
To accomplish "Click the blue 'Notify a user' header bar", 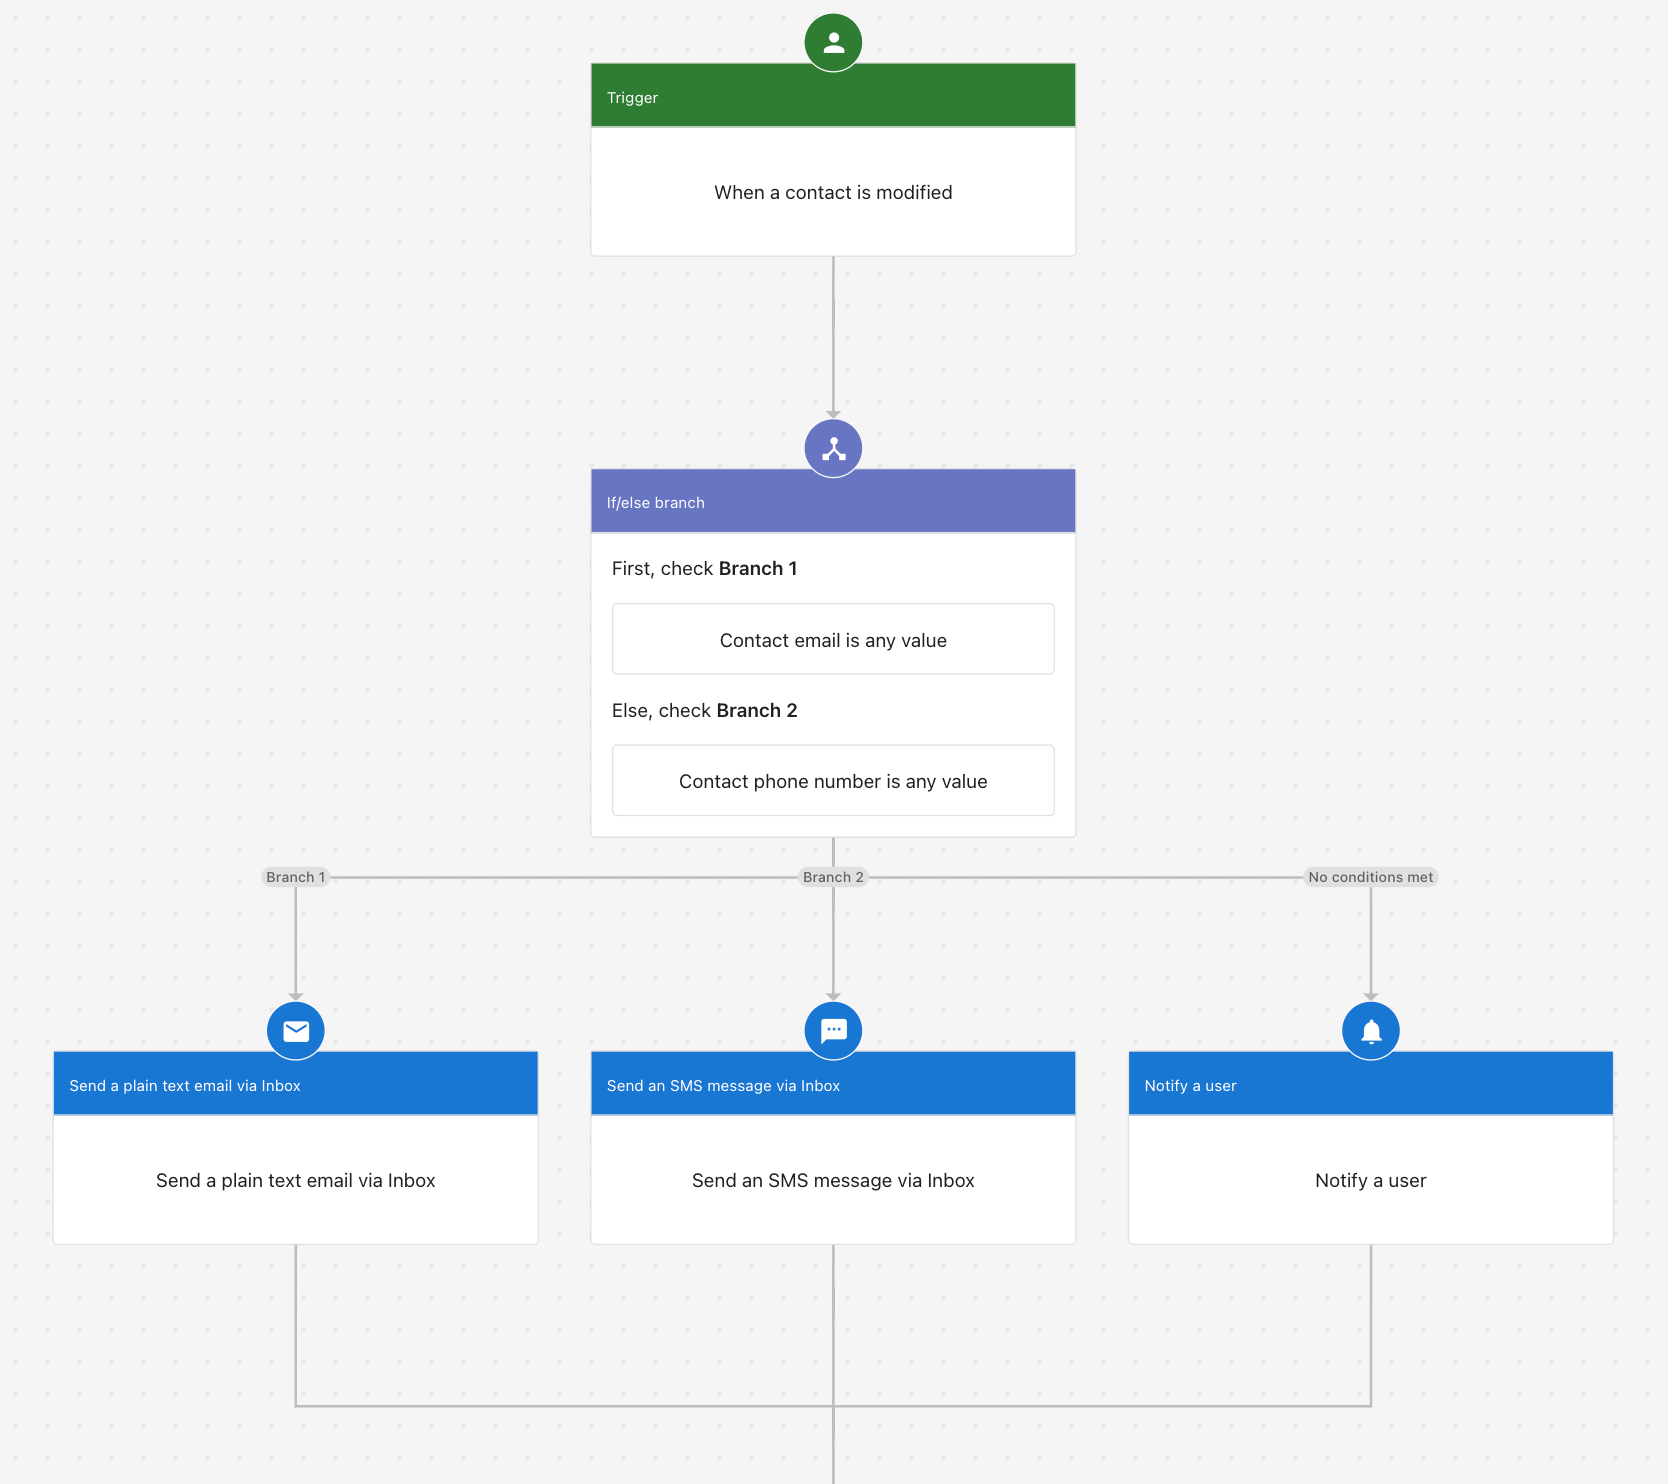I will [x=1370, y=1085].
